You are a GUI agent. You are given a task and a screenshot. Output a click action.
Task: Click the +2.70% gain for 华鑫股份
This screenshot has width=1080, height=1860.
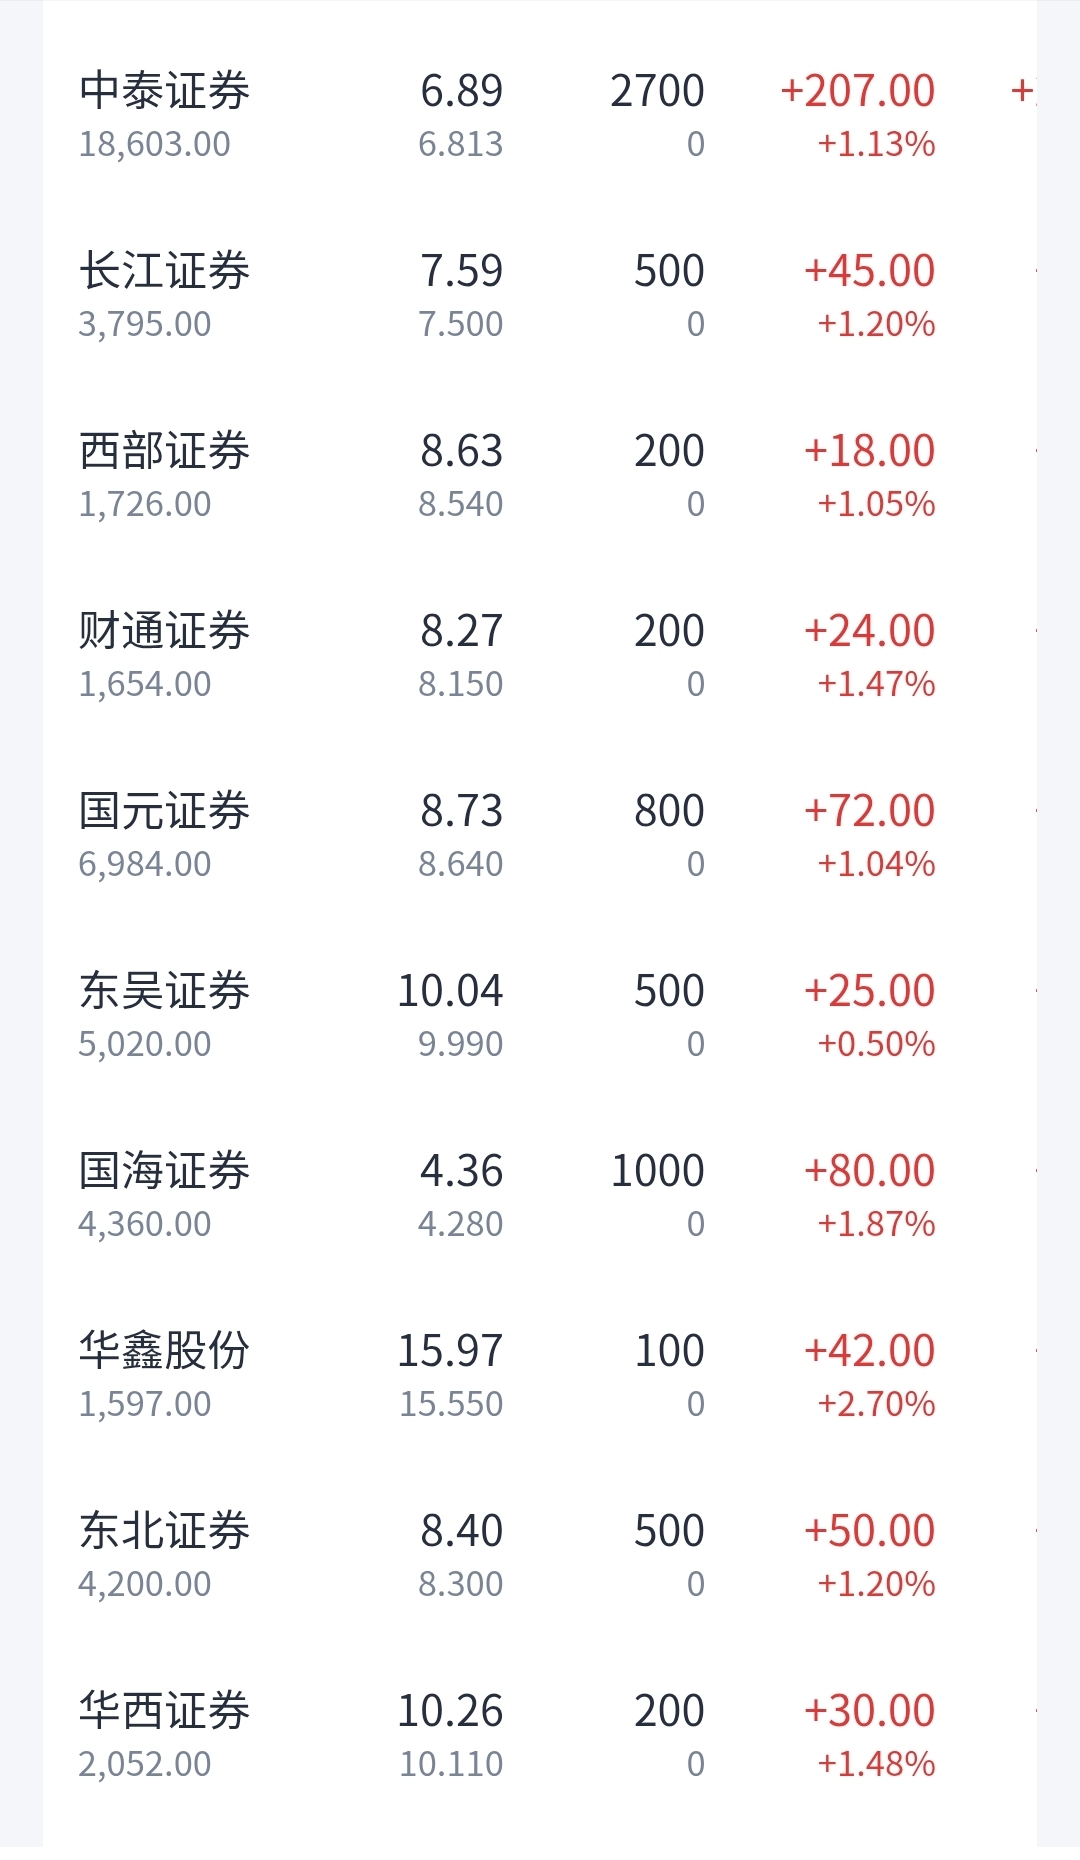[876, 1404]
